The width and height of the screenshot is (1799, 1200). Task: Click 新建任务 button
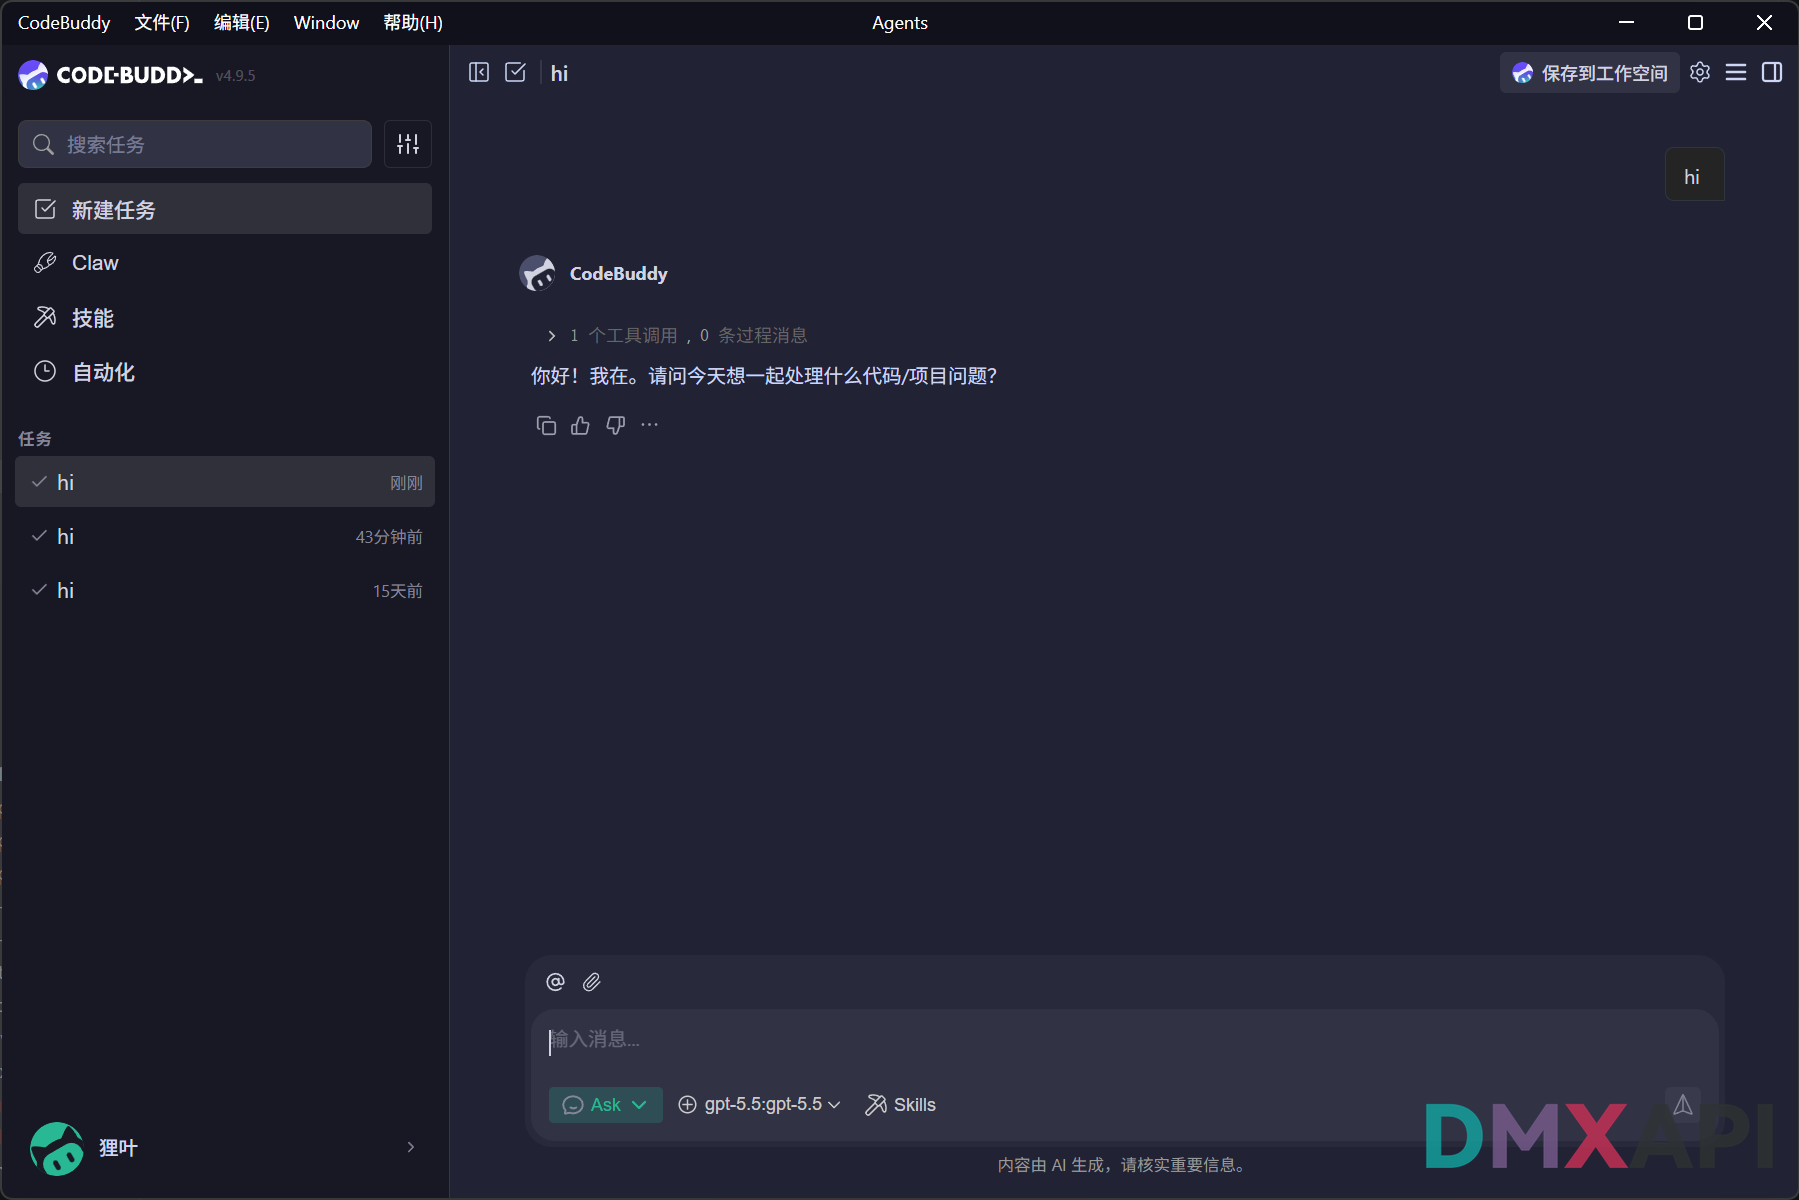coord(225,209)
